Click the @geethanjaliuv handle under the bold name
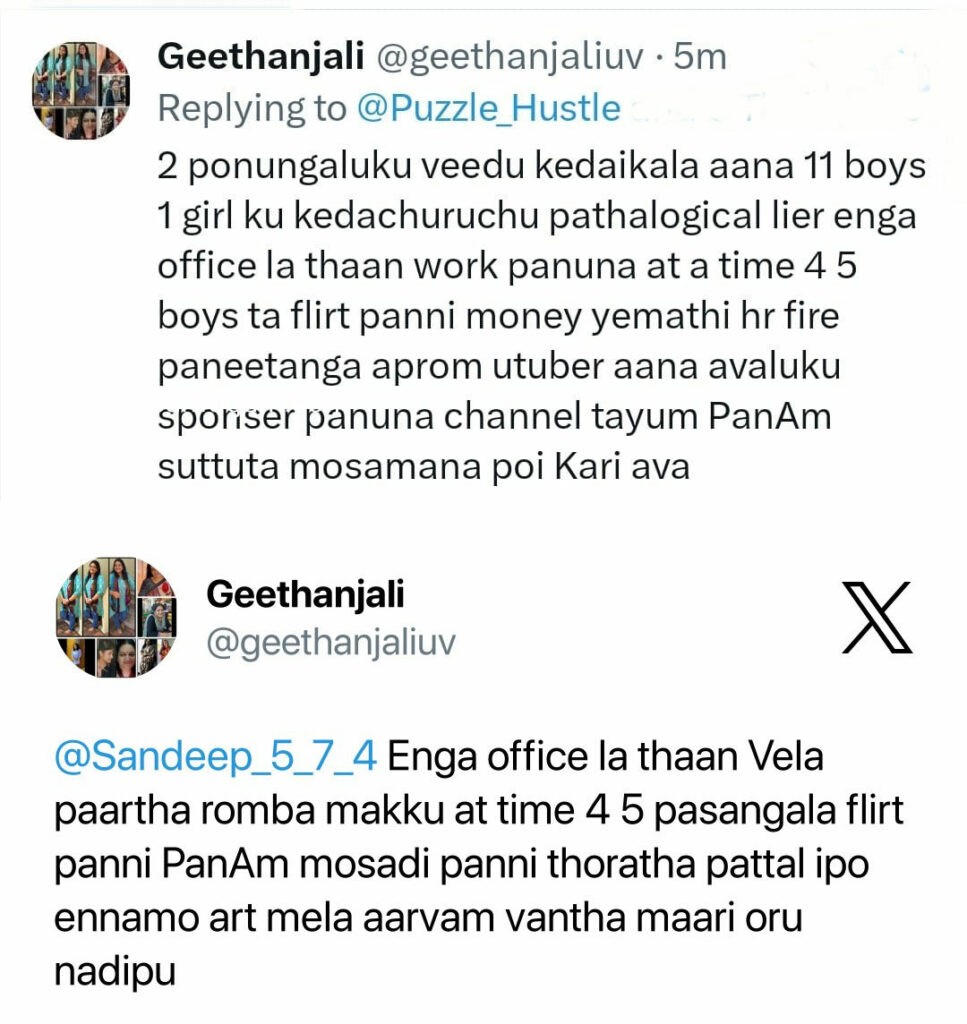Image resolution: width=967 pixels, height=1024 pixels. click(x=330, y=643)
